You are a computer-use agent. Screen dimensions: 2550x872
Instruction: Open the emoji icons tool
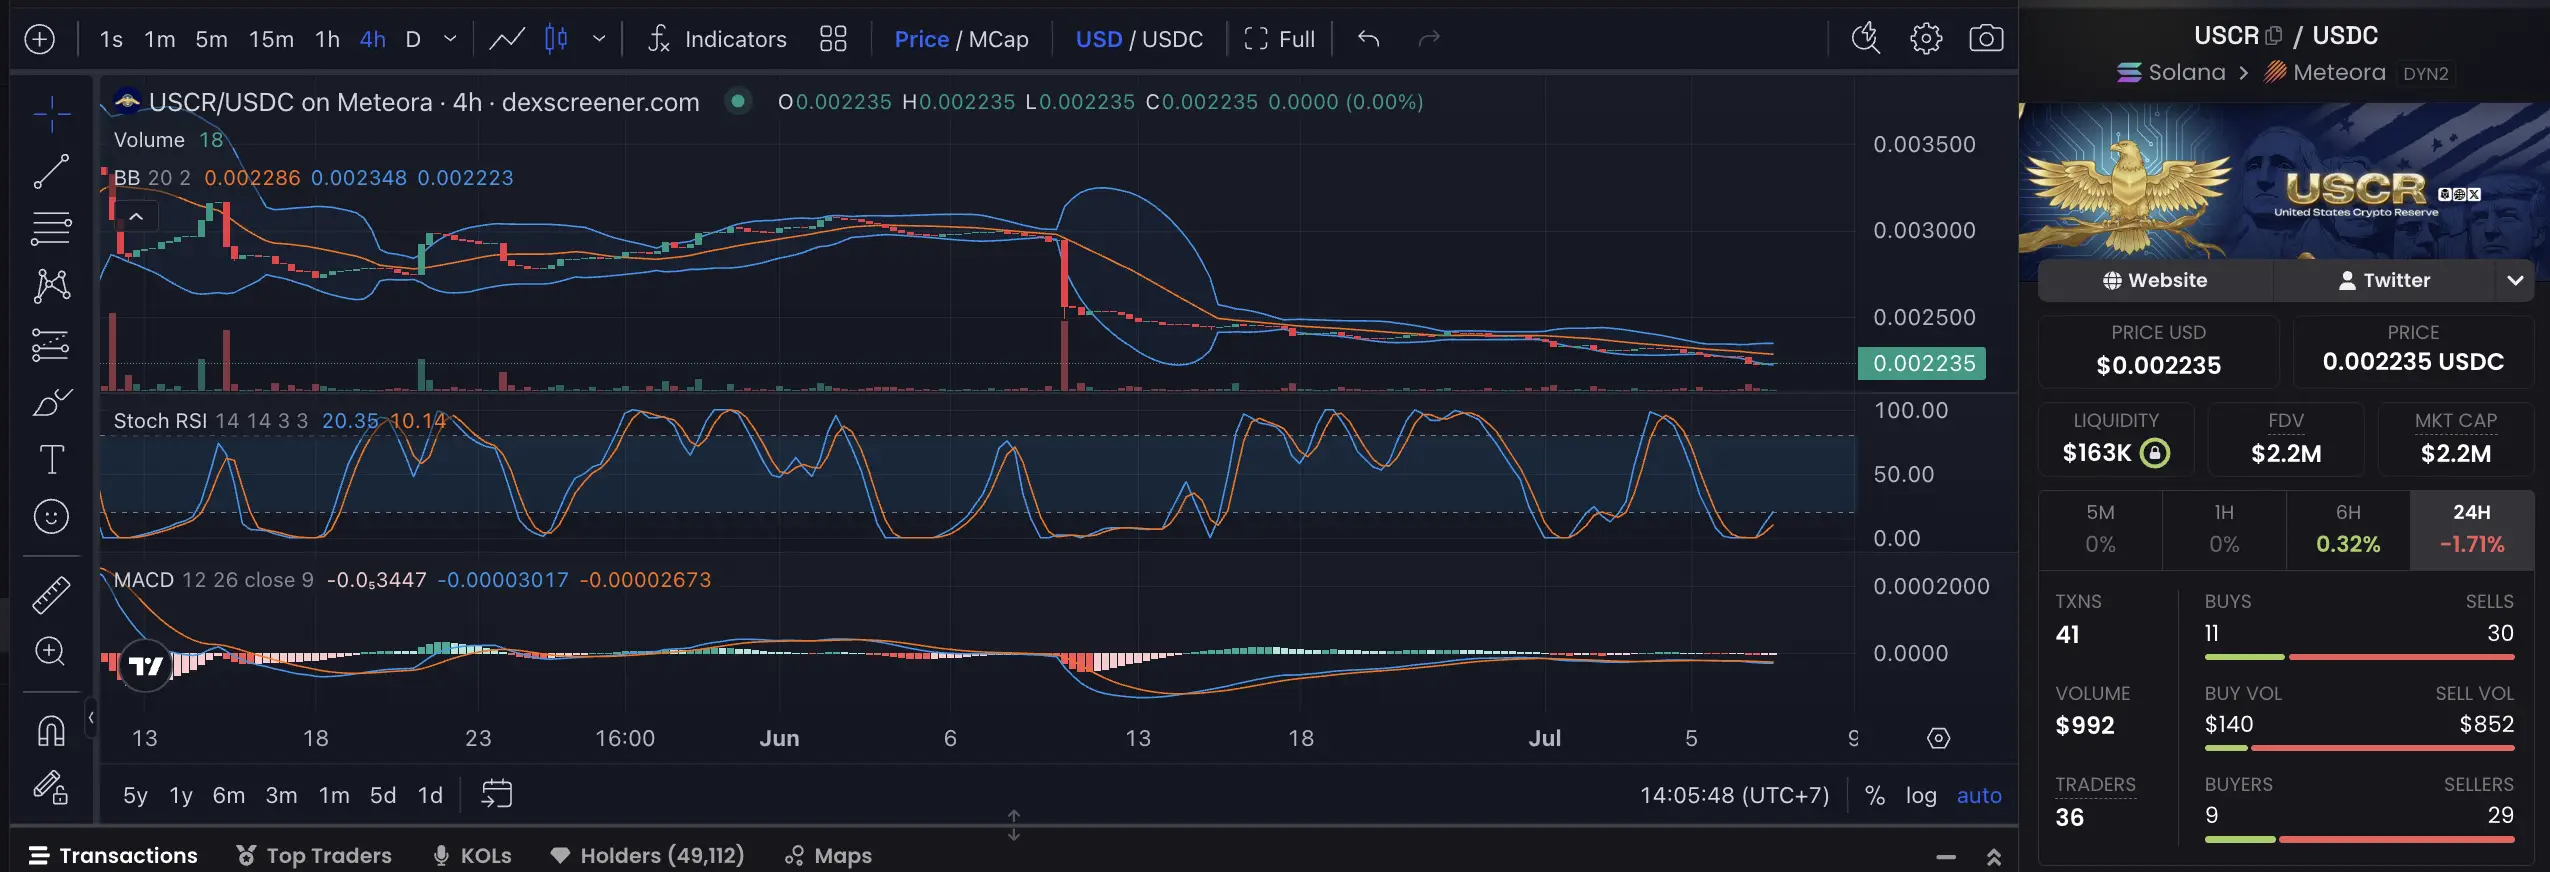coord(51,517)
